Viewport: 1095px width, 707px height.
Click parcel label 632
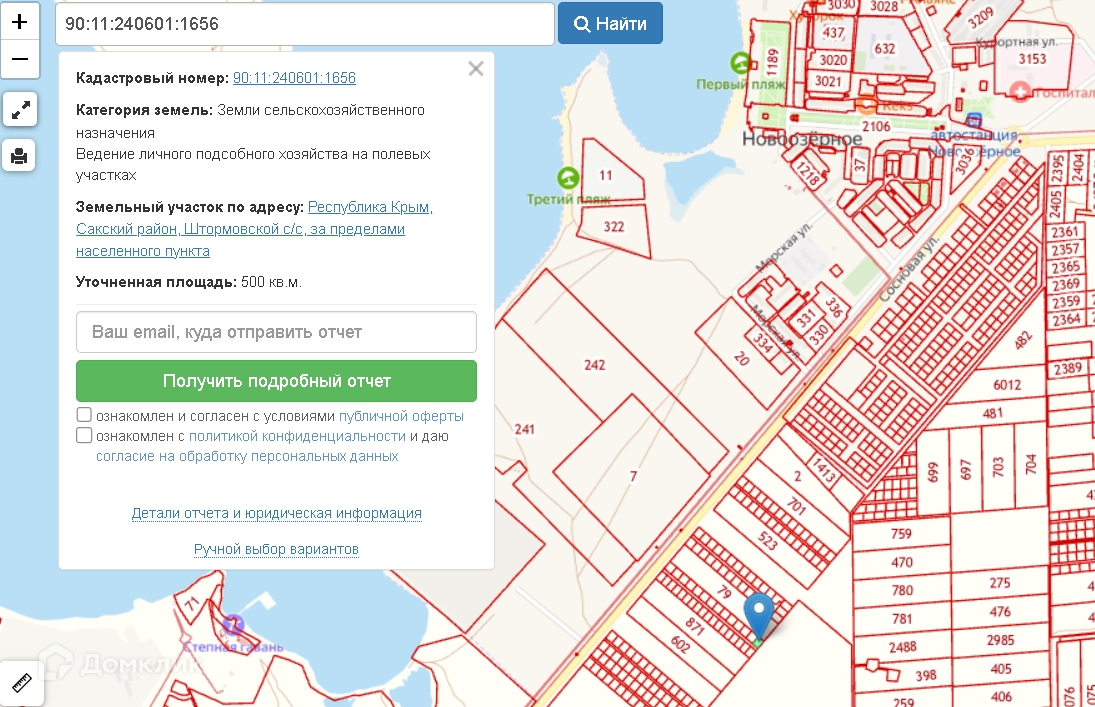pos(885,49)
